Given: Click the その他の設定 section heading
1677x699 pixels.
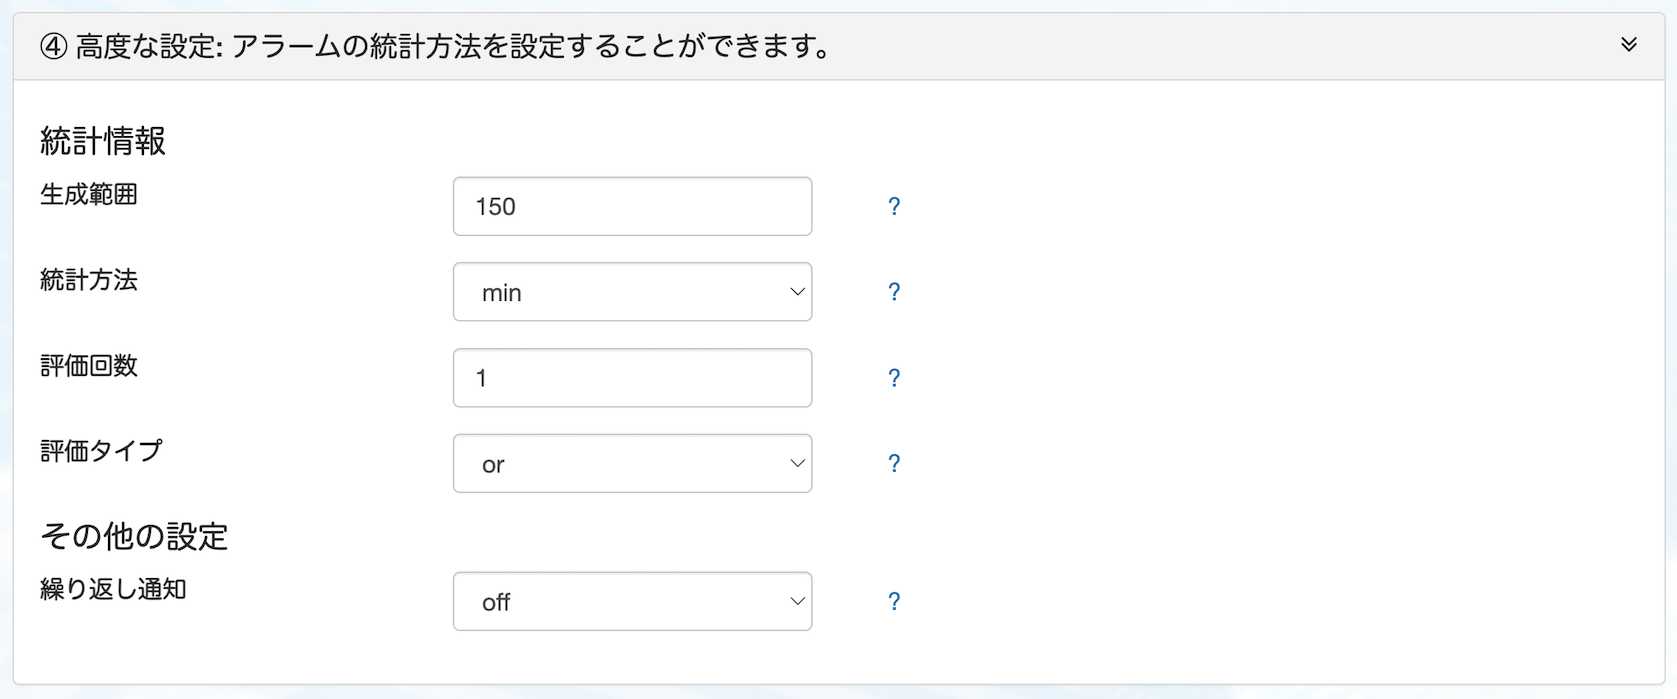Looking at the screenshot, I should pos(134,537).
